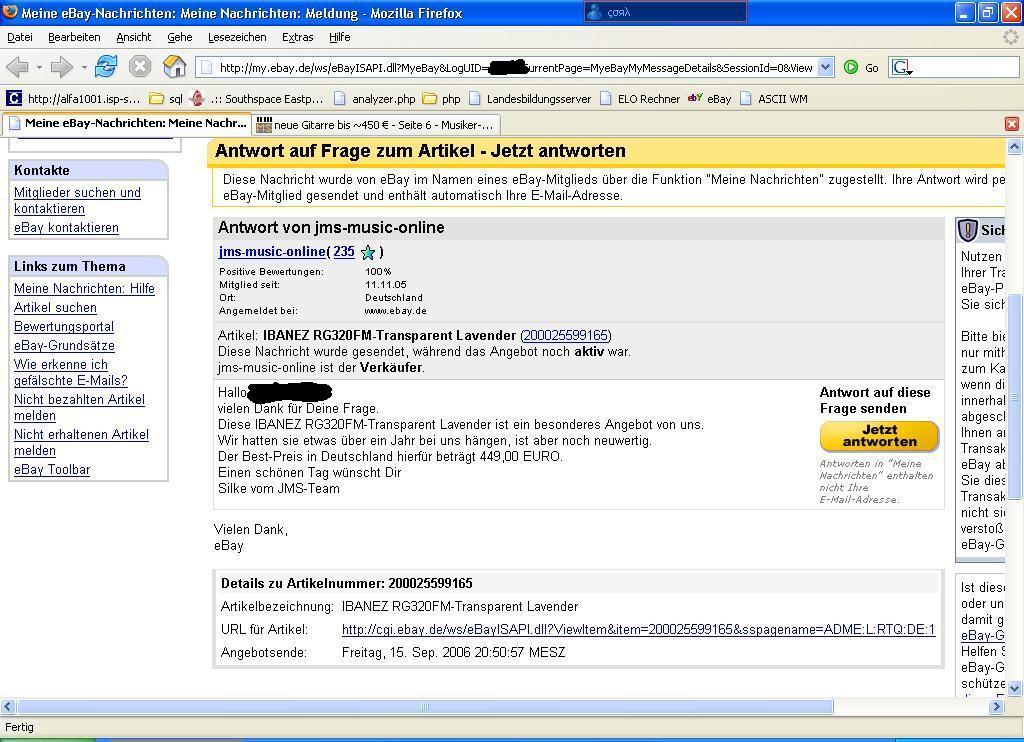Viewport: 1024px width, 742px height.
Task: Click the Stop loading icon
Action: pyautogui.click(x=140, y=67)
